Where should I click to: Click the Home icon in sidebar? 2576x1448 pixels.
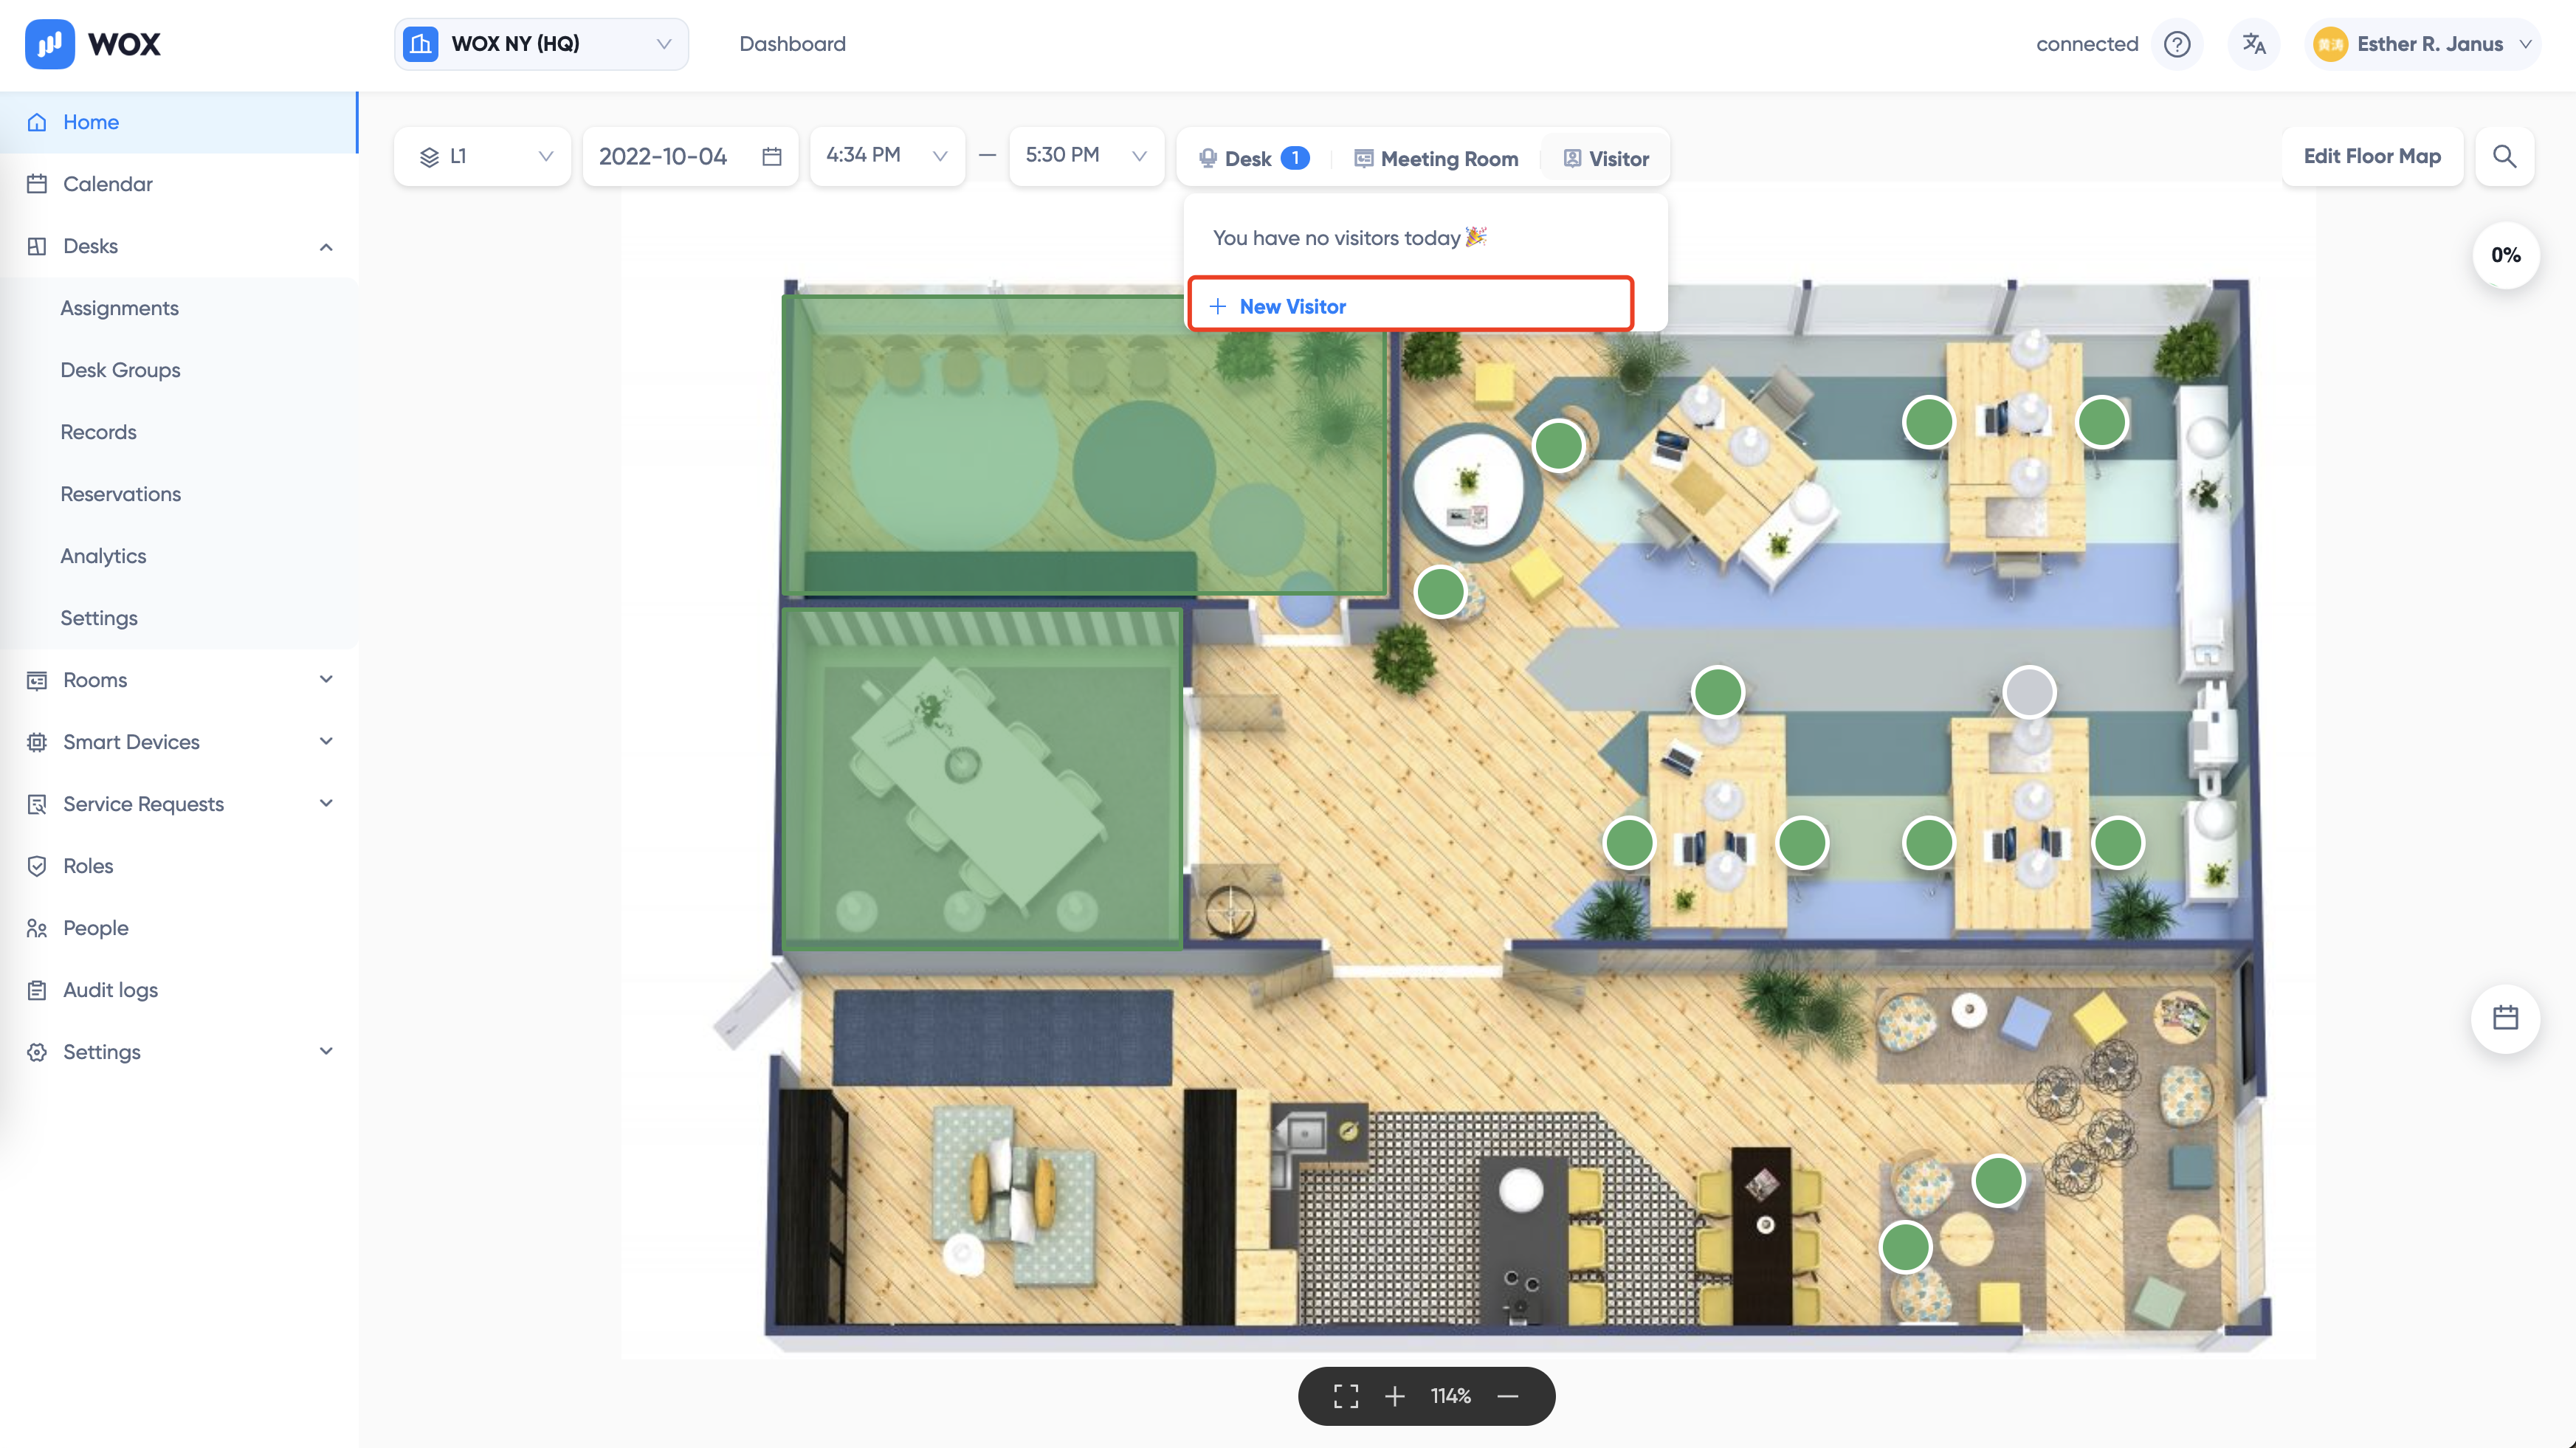pos(37,122)
